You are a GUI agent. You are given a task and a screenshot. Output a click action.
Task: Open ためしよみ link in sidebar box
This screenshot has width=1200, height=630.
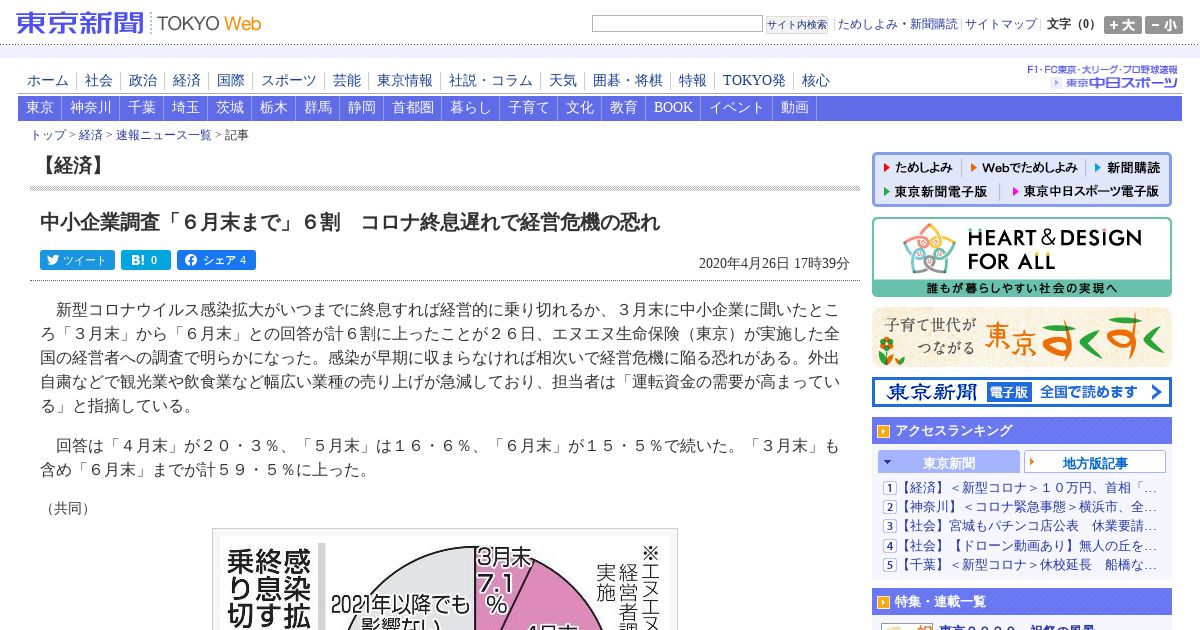pos(917,168)
